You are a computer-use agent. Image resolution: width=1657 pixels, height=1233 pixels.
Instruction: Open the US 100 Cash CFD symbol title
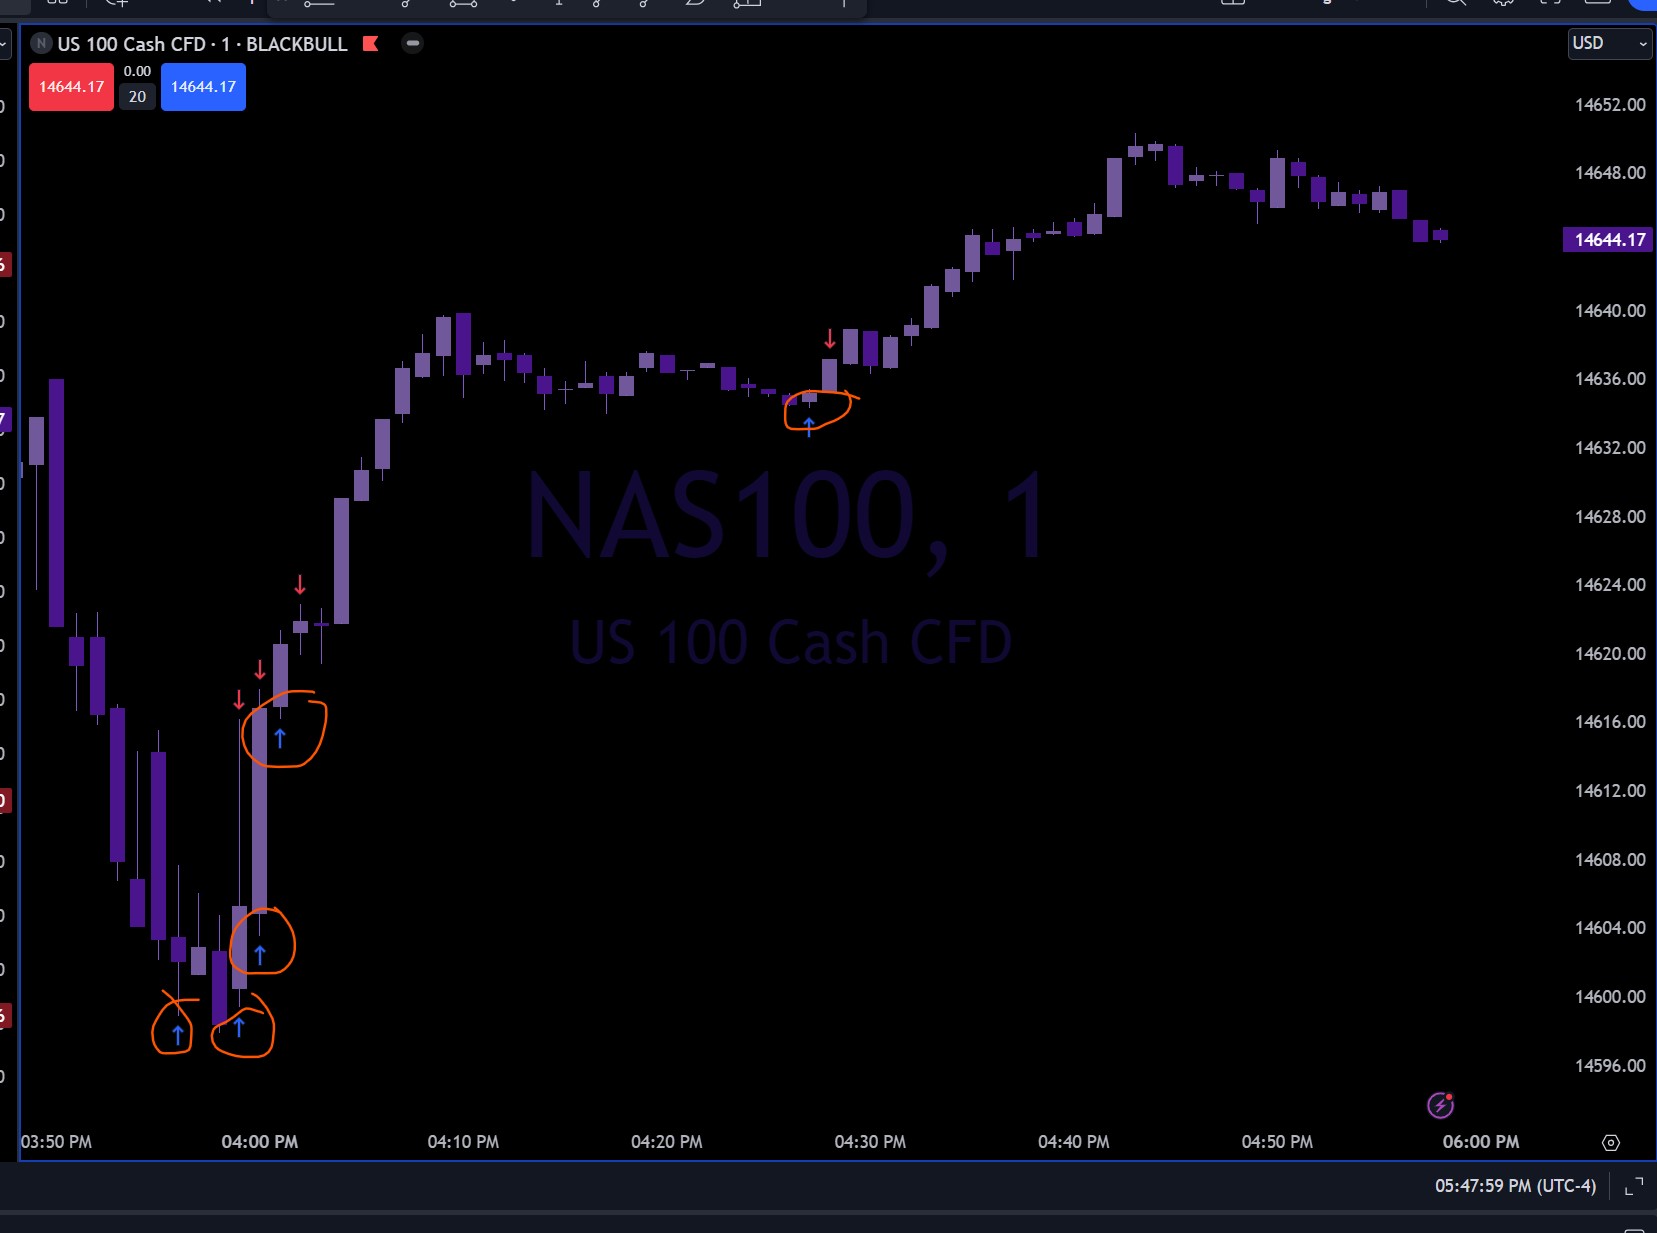(131, 44)
